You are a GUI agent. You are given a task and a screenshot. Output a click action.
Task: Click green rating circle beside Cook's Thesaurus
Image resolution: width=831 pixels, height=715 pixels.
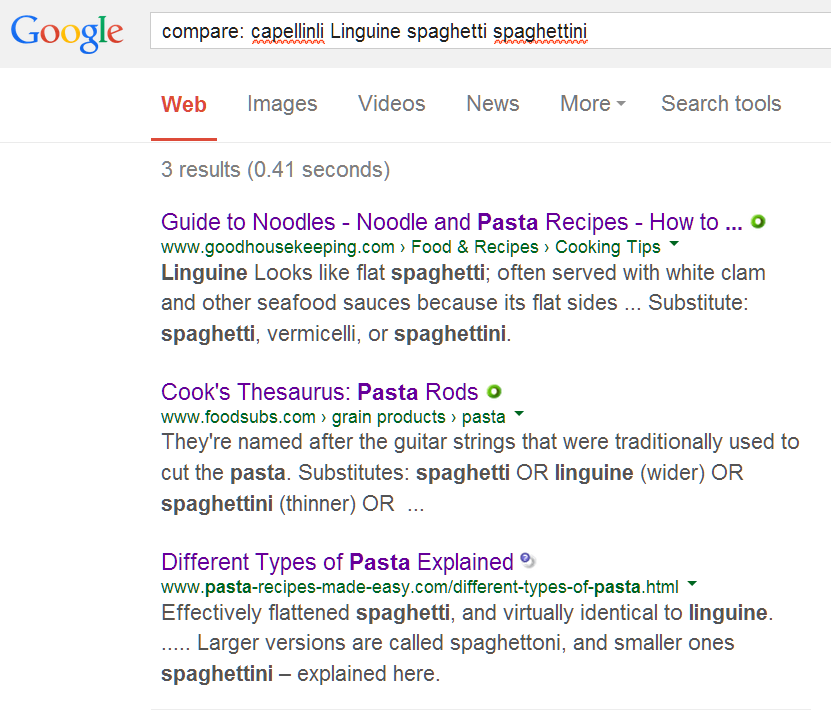point(494,392)
